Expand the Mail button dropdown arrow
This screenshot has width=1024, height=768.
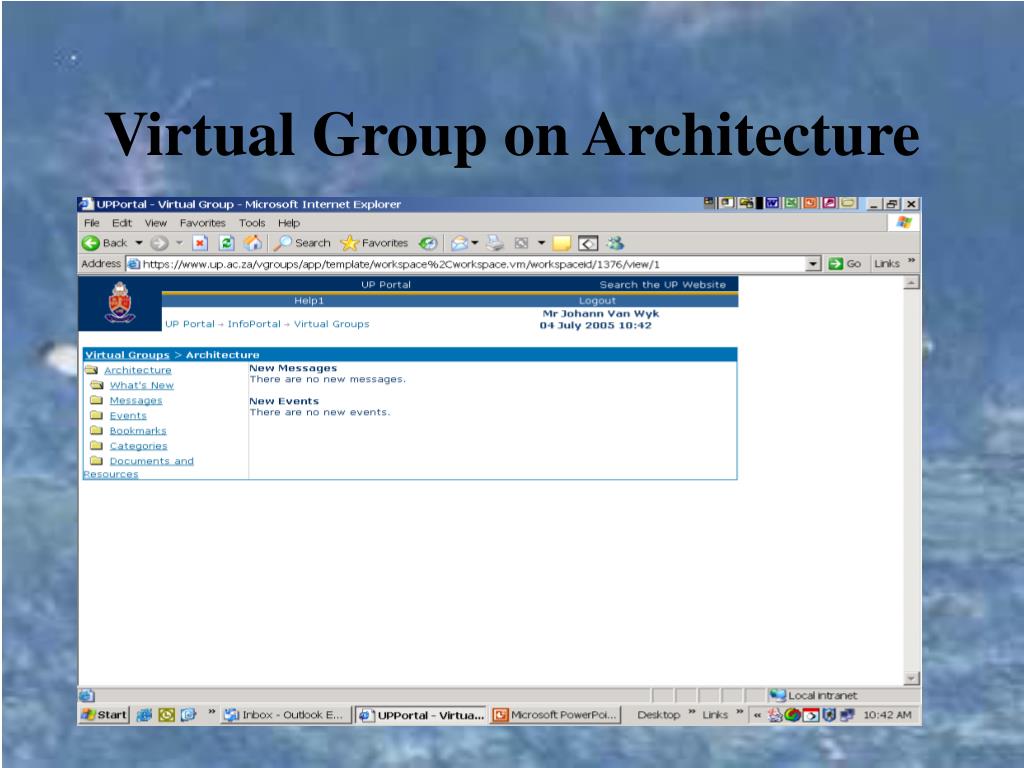click(x=475, y=243)
